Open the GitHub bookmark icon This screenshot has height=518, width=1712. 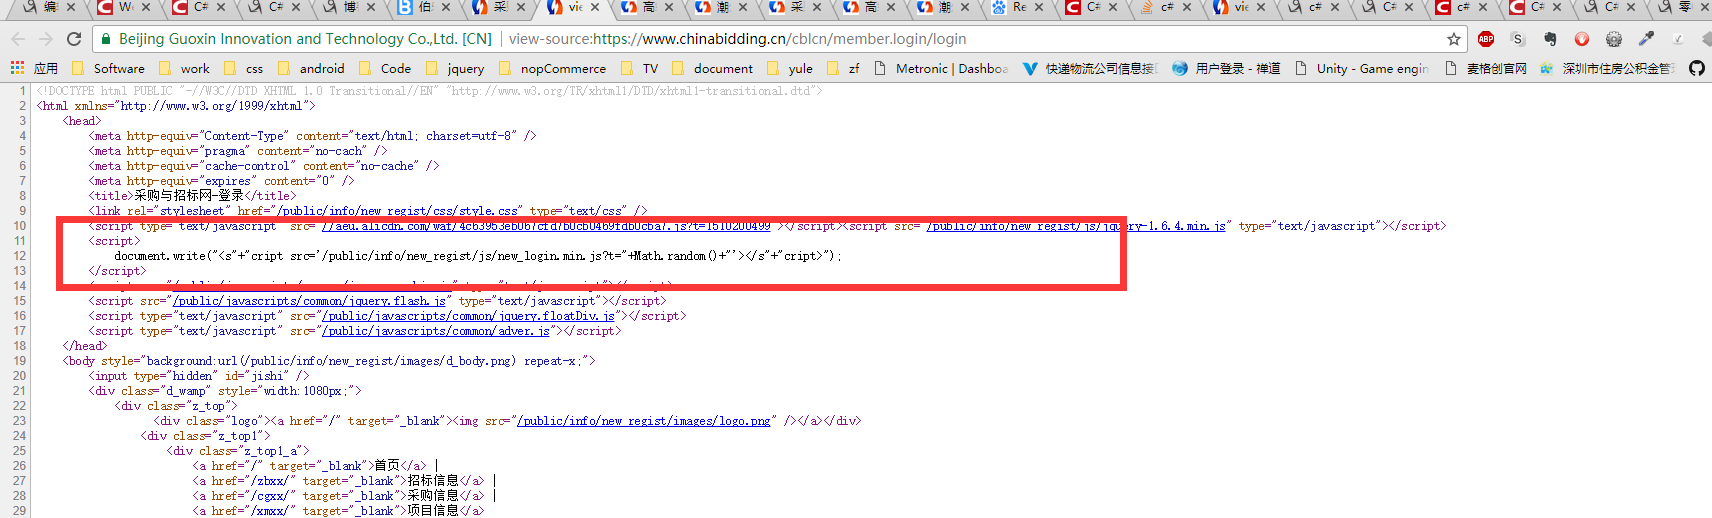coord(1696,68)
